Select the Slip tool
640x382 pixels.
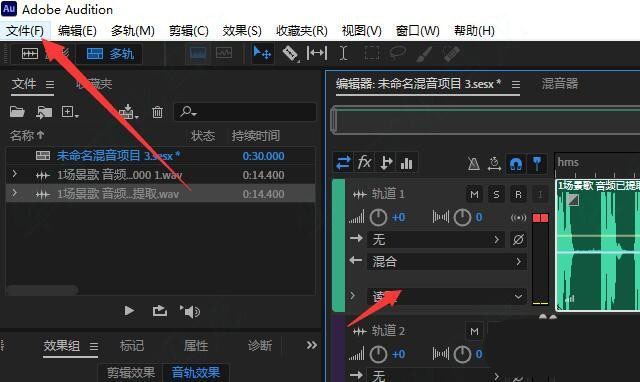(317, 53)
